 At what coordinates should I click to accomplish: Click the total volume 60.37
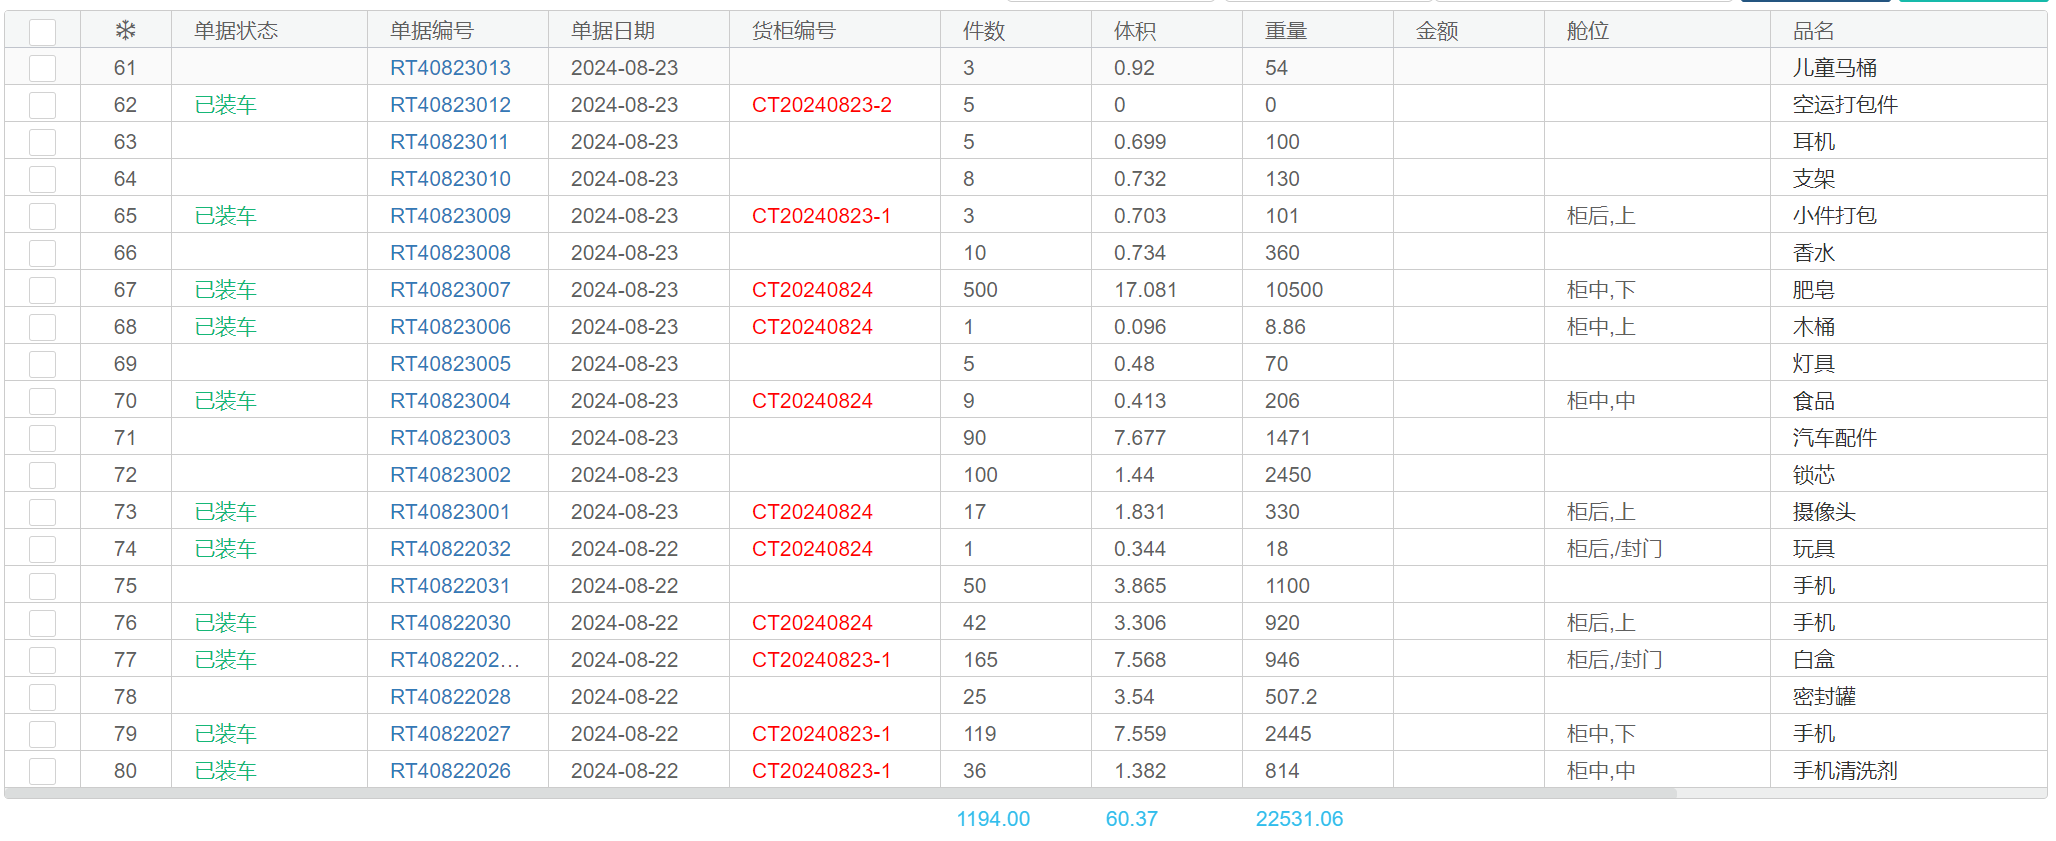click(1132, 819)
